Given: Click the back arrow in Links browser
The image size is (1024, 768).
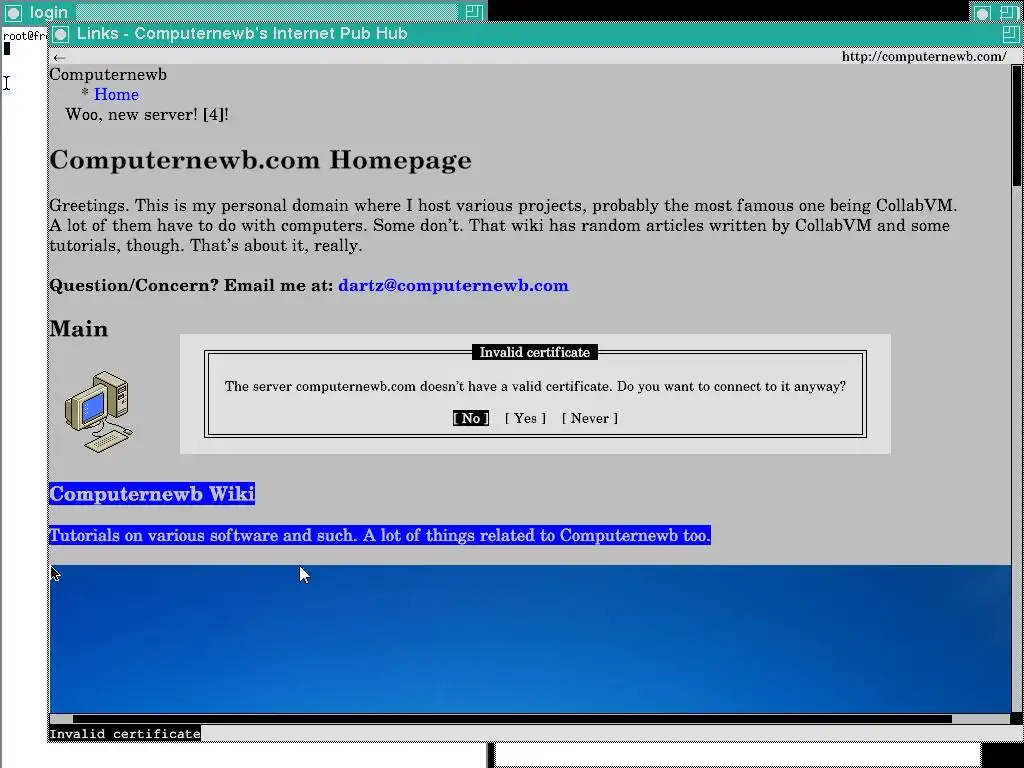Looking at the screenshot, I should pyautogui.click(x=59, y=57).
